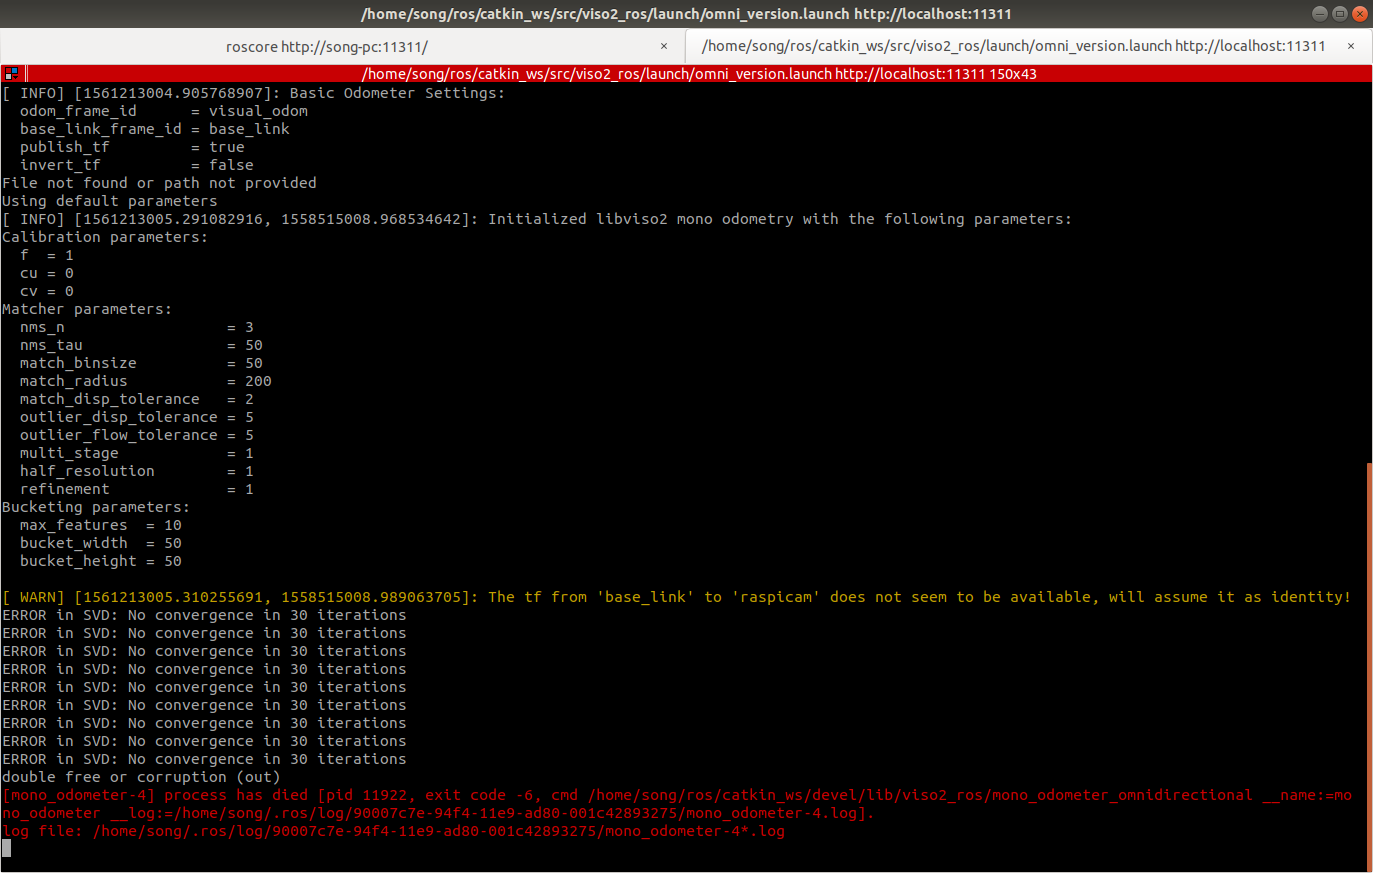Click the 'bucket_height = 50' line

tap(101, 561)
